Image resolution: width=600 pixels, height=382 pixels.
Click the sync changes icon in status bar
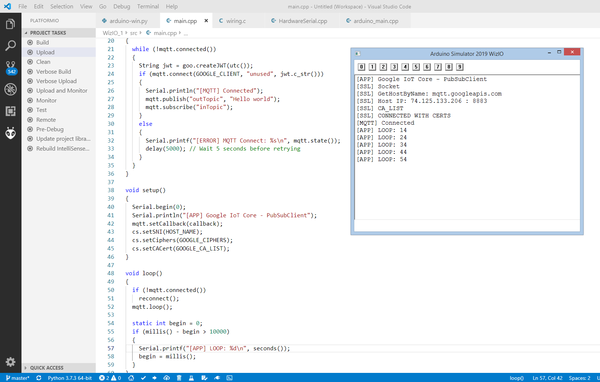pyautogui.click(x=39, y=378)
